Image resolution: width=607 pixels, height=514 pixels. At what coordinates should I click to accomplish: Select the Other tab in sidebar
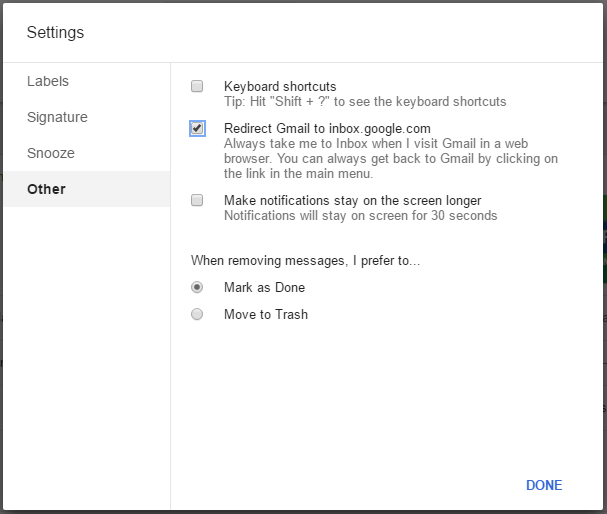(x=46, y=189)
